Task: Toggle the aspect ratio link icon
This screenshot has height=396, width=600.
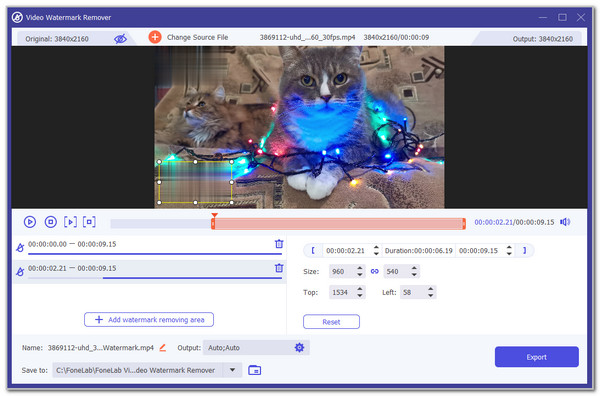Action: (375, 271)
